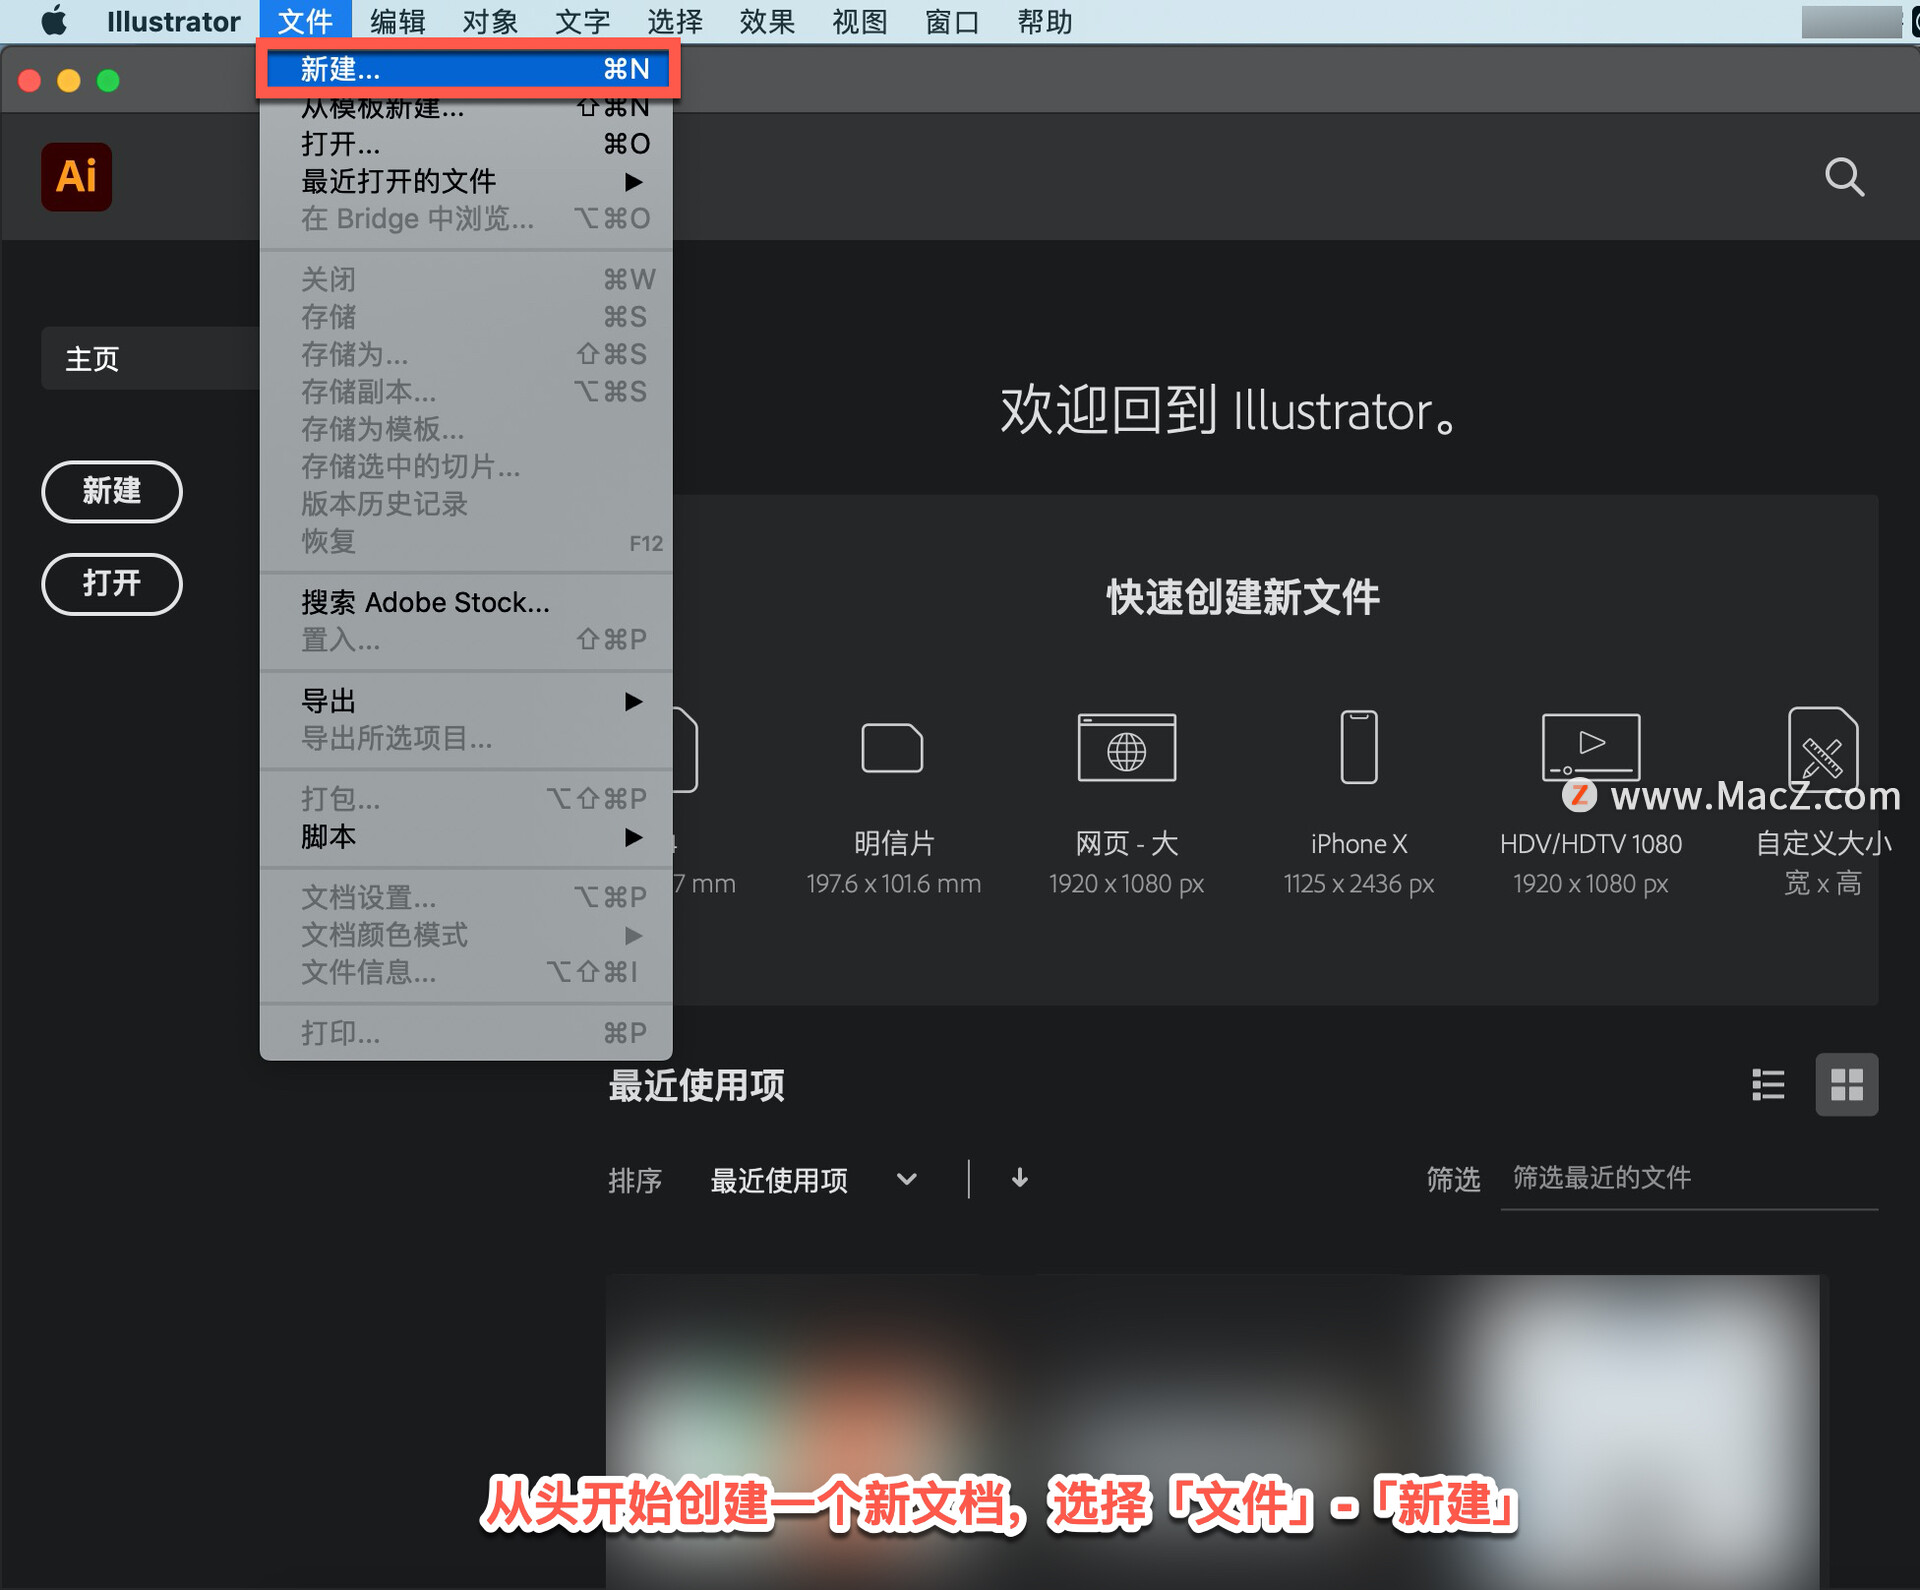This screenshot has width=1920, height=1590.
Task: Pick the iPhone X preset icon
Action: click(1358, 747)
